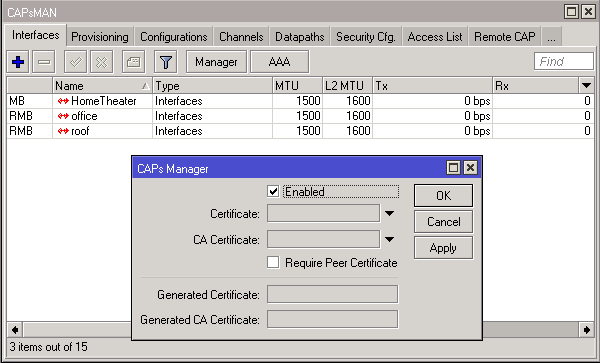Click roof interface red arrows icon

(63, 131)
